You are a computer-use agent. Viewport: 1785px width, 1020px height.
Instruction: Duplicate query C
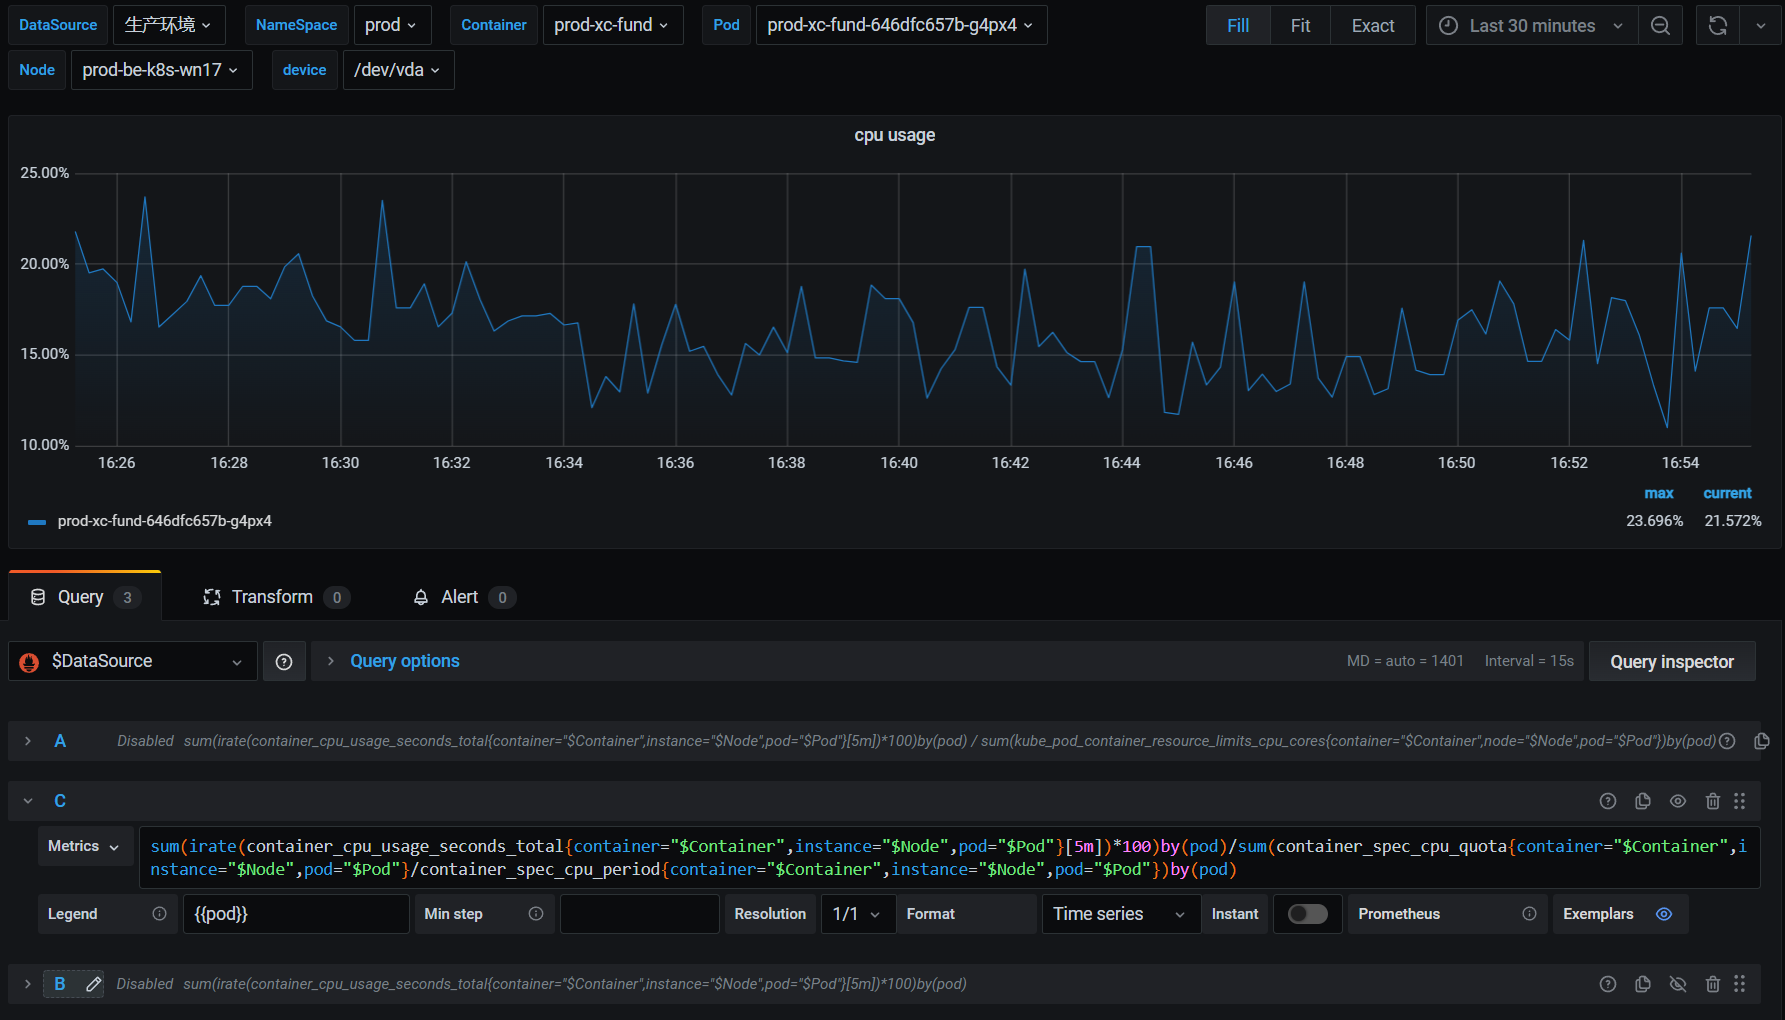(1642, 801)
